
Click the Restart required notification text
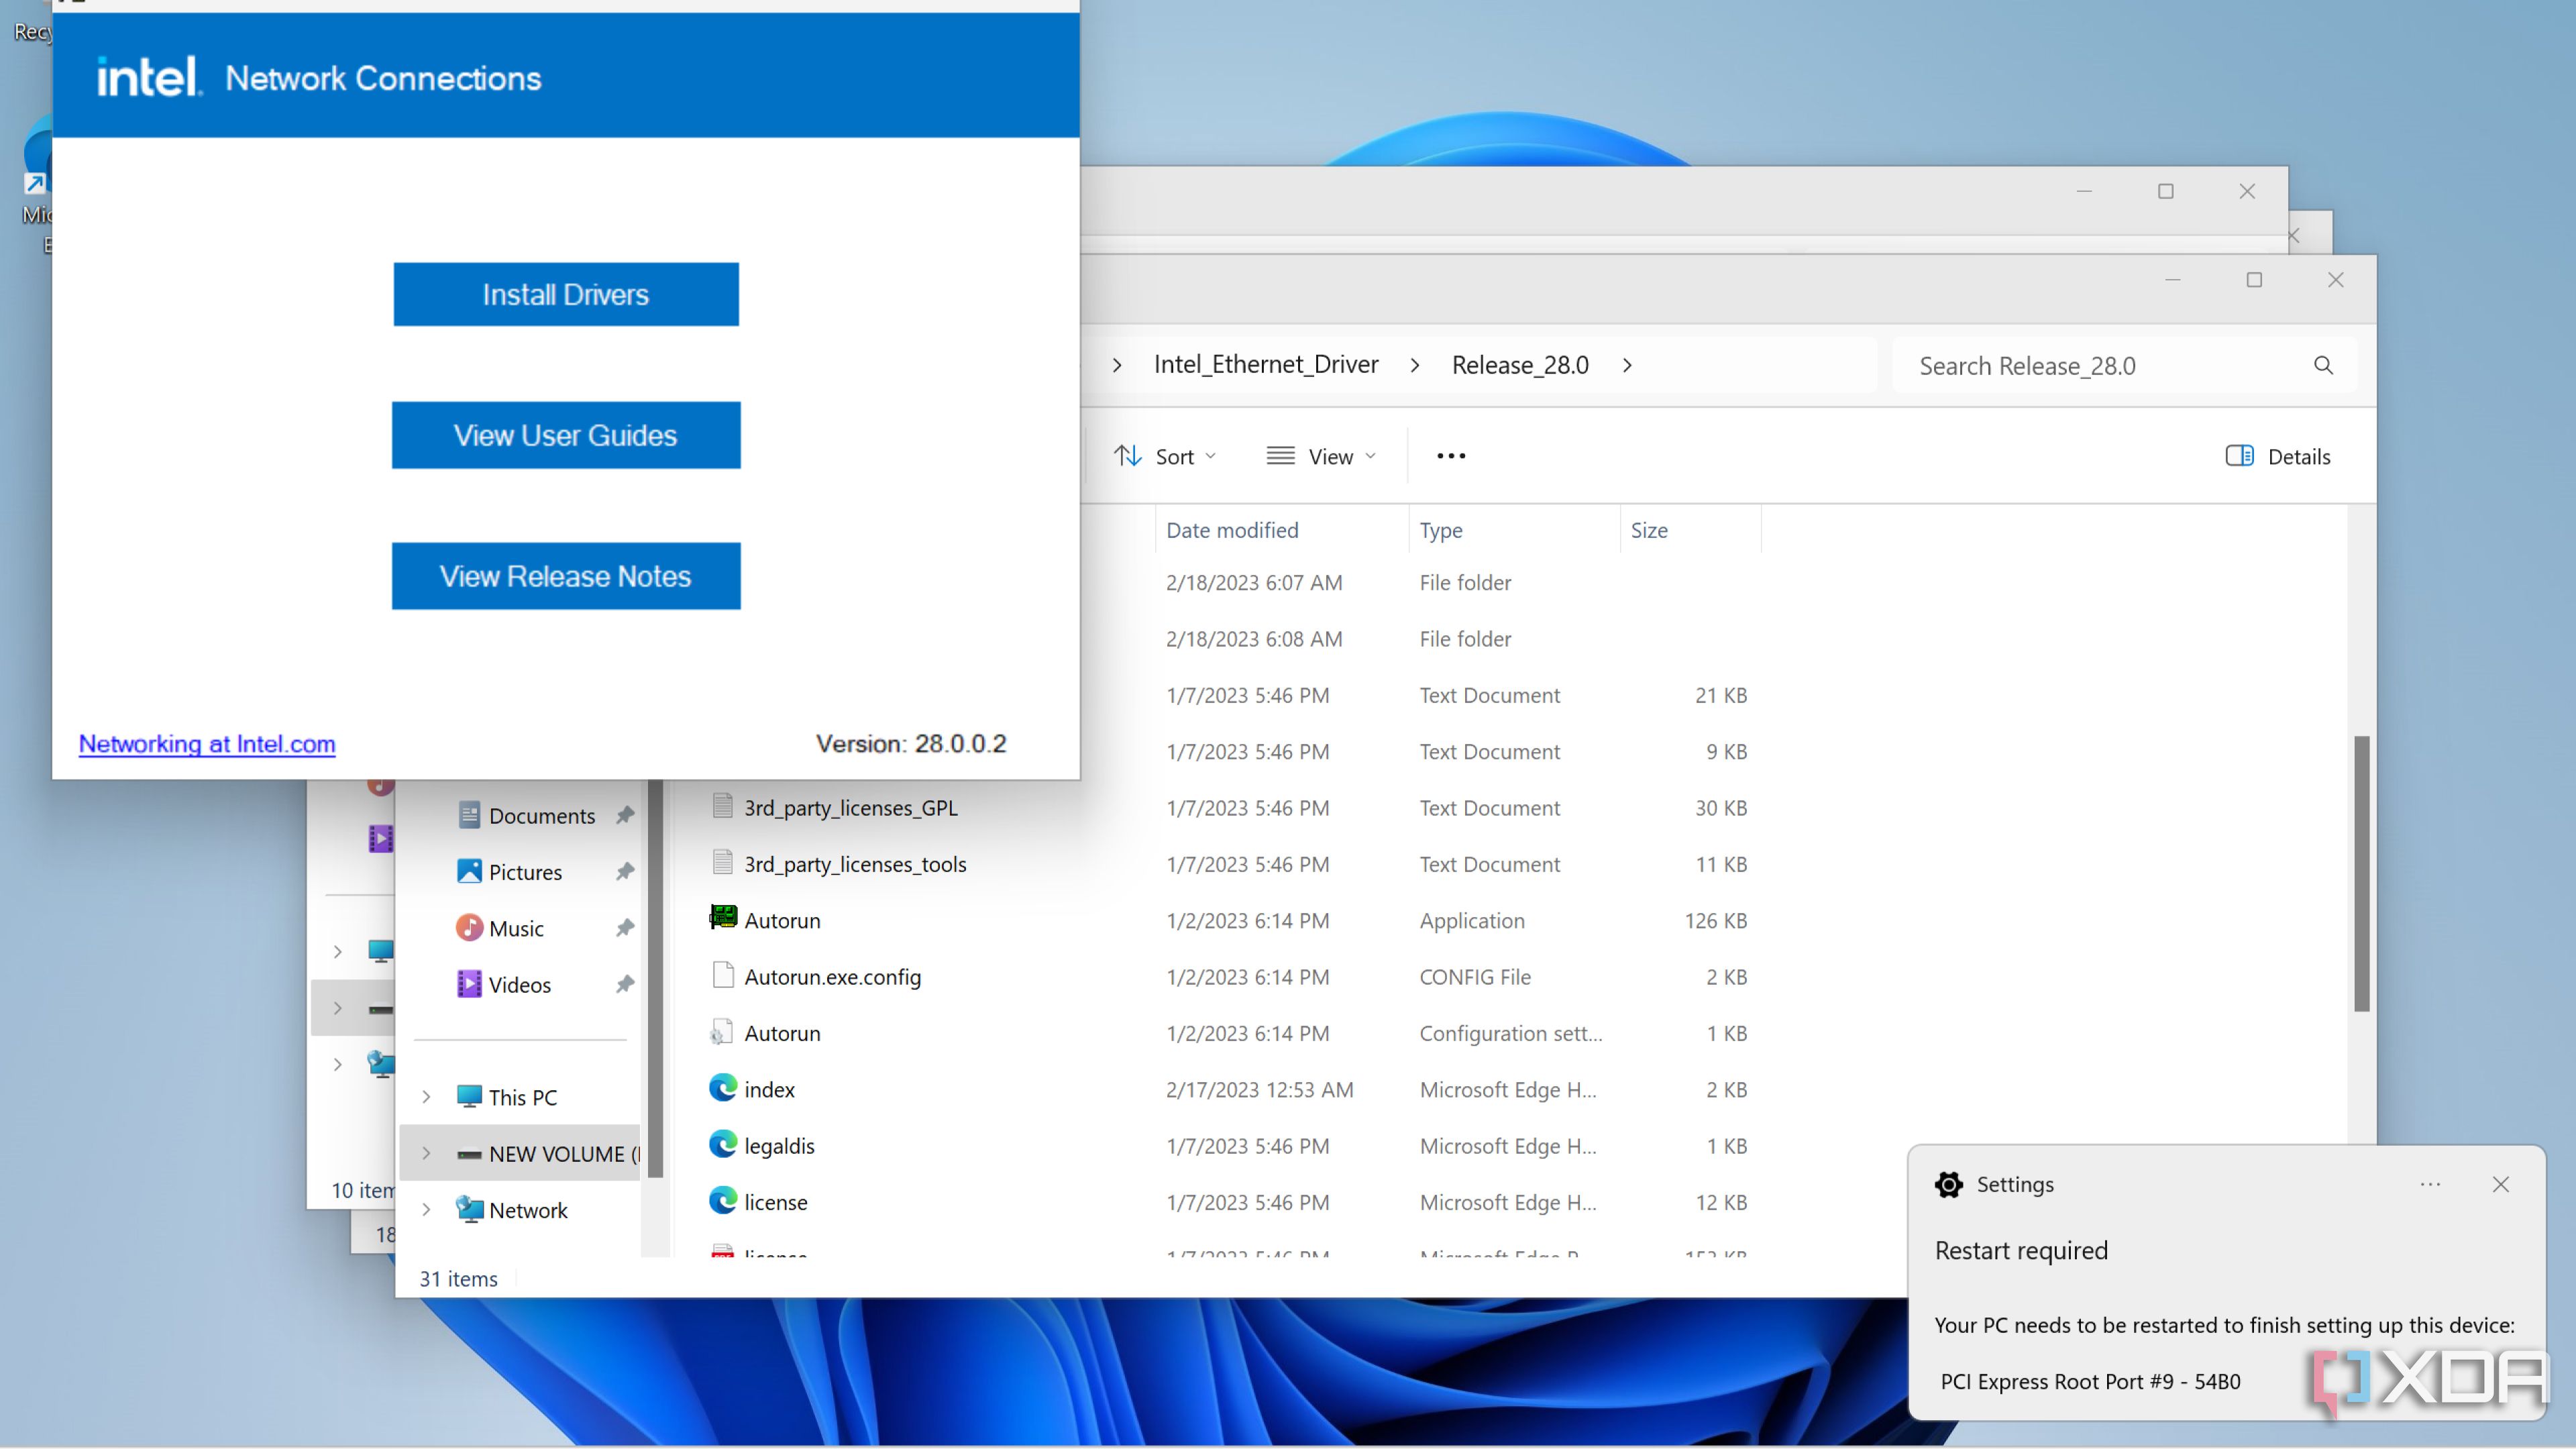(2021, 1250)
